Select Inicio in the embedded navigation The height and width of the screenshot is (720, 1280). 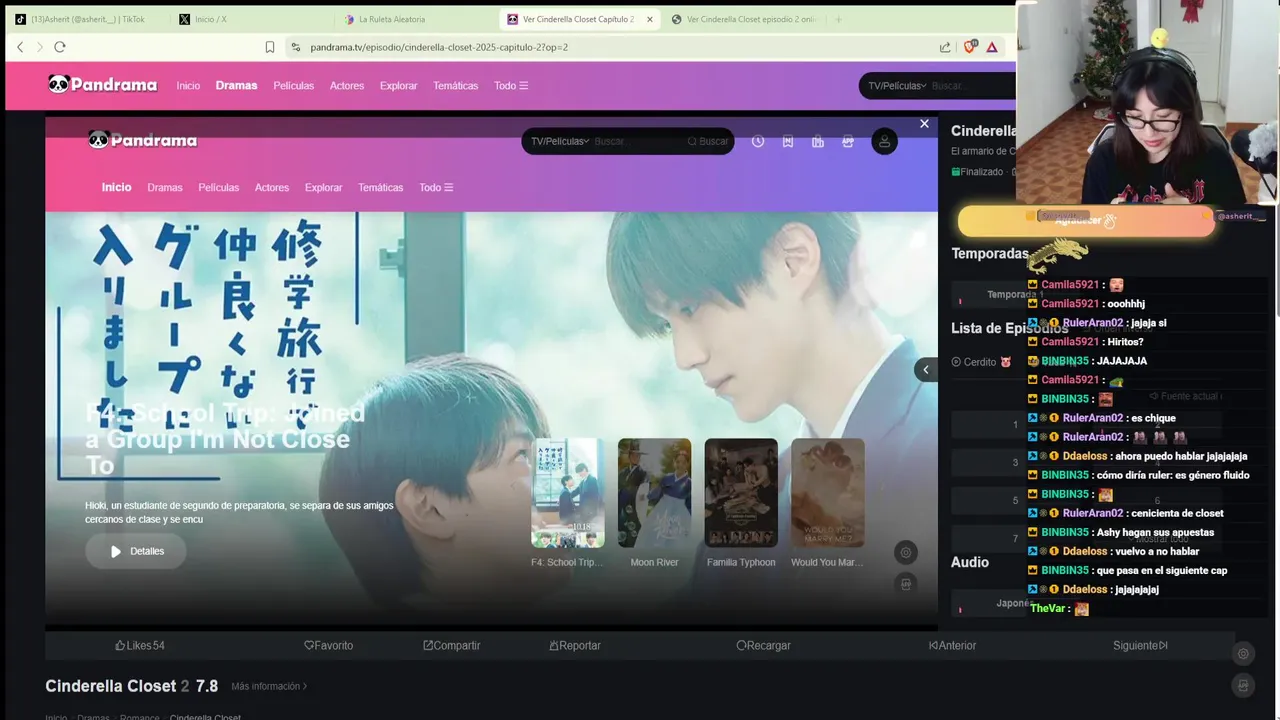tap(116, 187)
